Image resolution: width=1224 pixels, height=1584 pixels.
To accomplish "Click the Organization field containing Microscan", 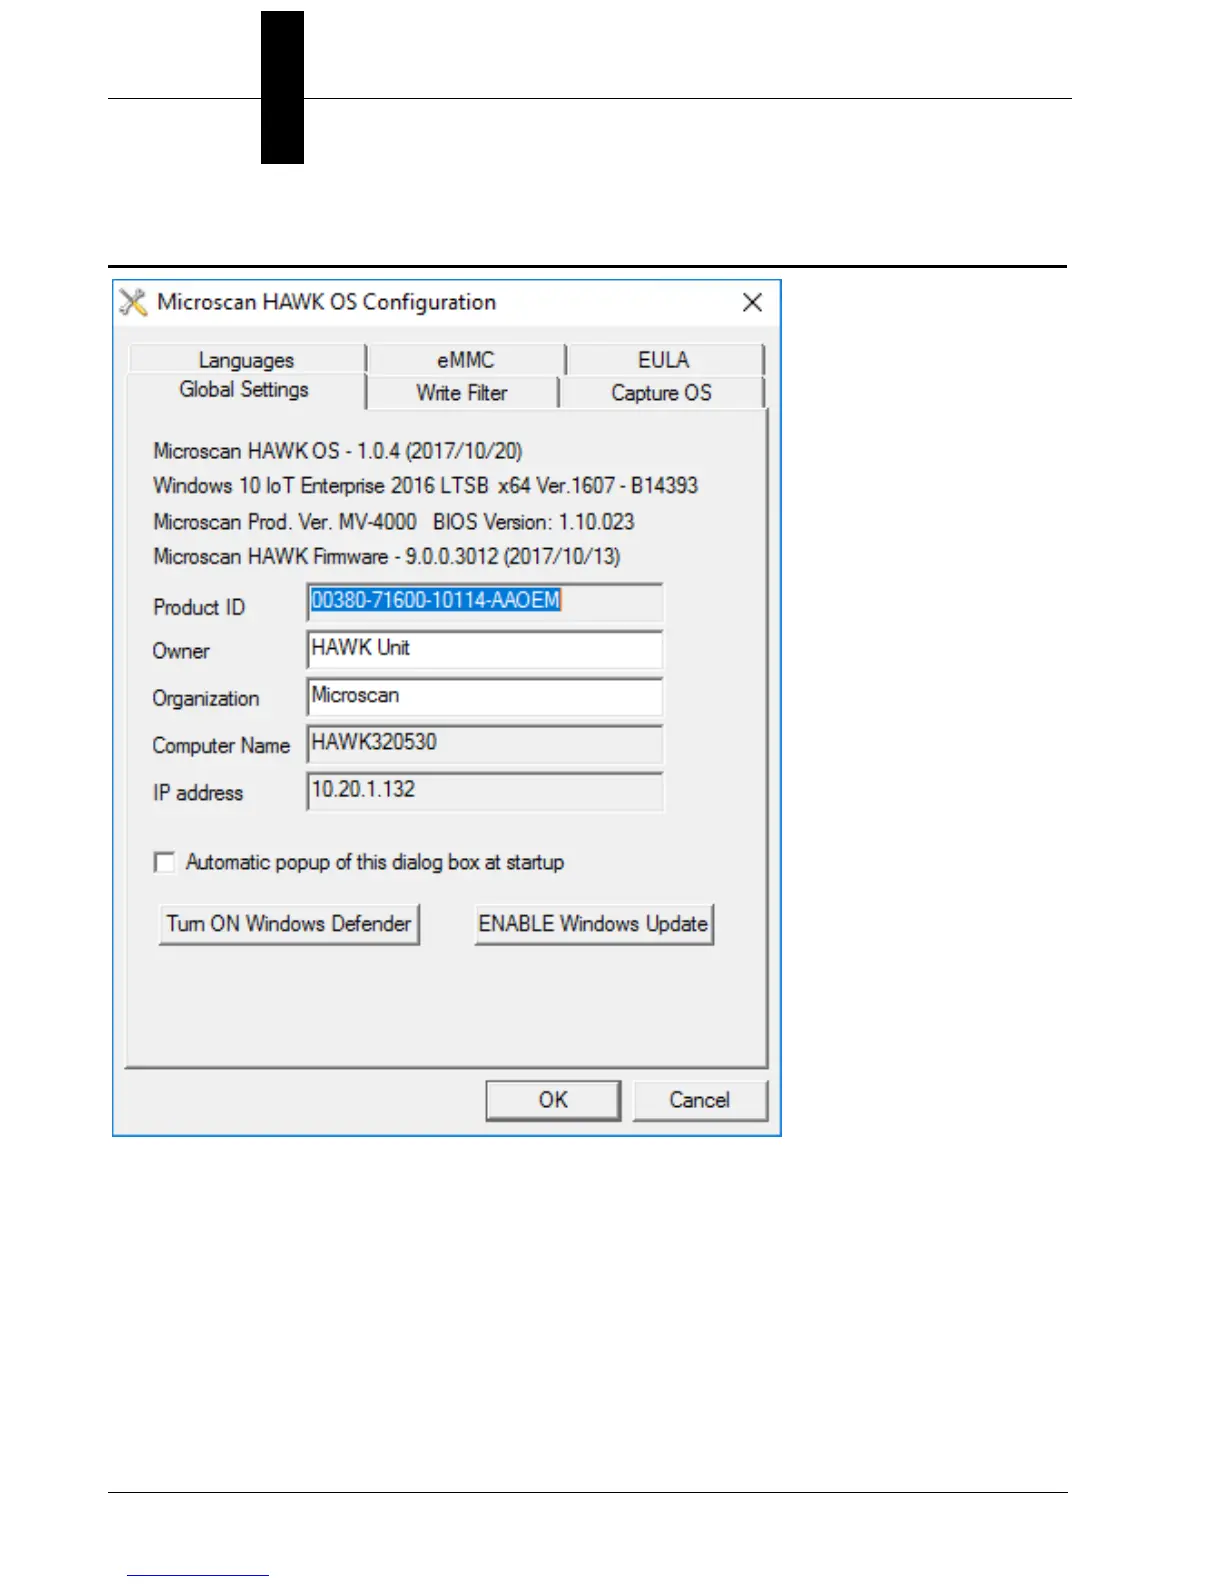I will click(x=485, y=696).
